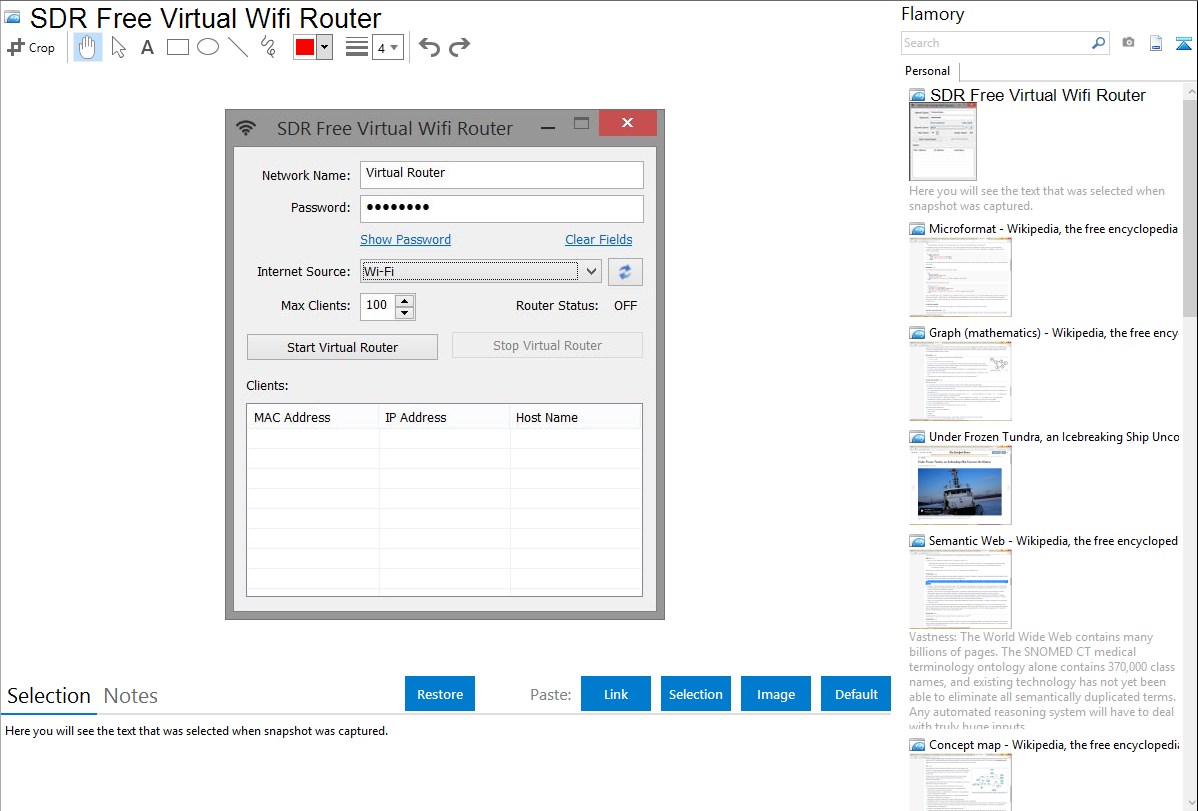The height and width of the screenshot is (811, 1198).
Task: Click the blue triangle icon in Flamory panel
Action: point(1183,43)
